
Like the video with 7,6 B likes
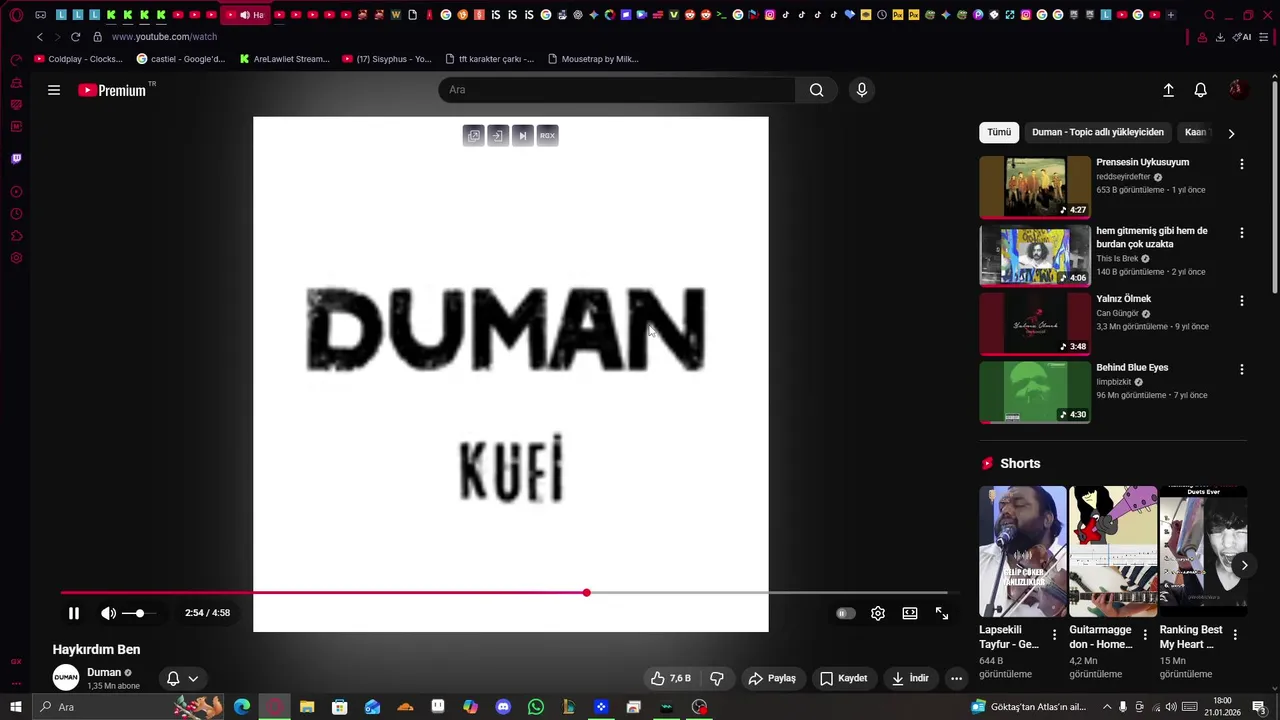tap(671, 678)
